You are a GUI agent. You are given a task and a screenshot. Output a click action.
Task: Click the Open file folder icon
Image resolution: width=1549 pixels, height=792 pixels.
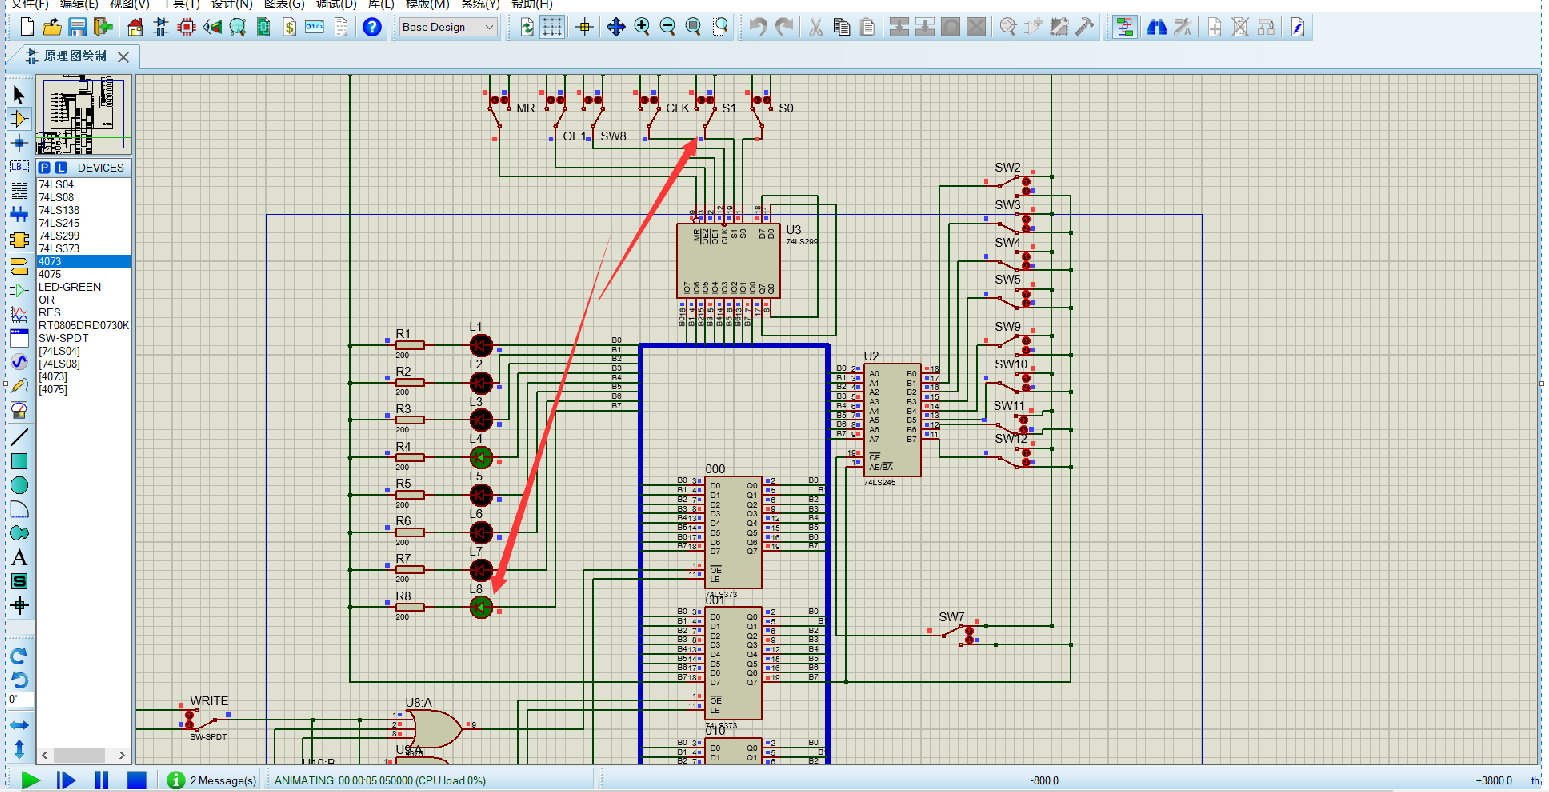(52, 27)
